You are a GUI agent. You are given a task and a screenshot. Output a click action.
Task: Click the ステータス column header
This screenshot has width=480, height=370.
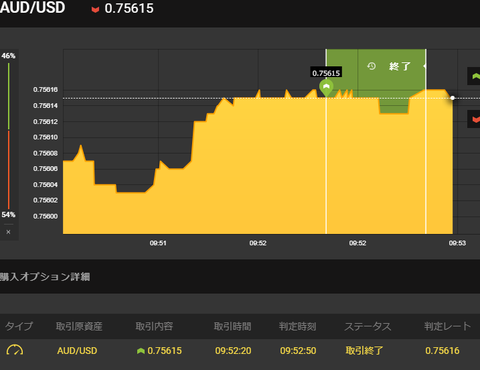pos(368,326)
